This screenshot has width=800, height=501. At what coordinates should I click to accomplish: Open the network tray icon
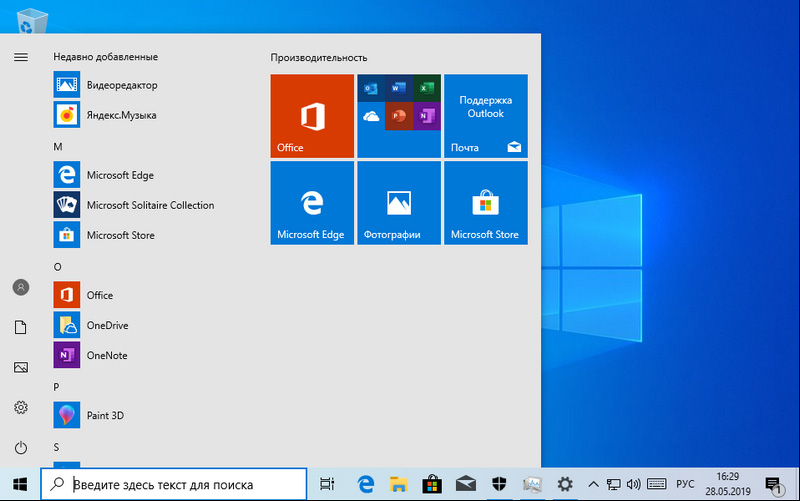tap(613, 484)
